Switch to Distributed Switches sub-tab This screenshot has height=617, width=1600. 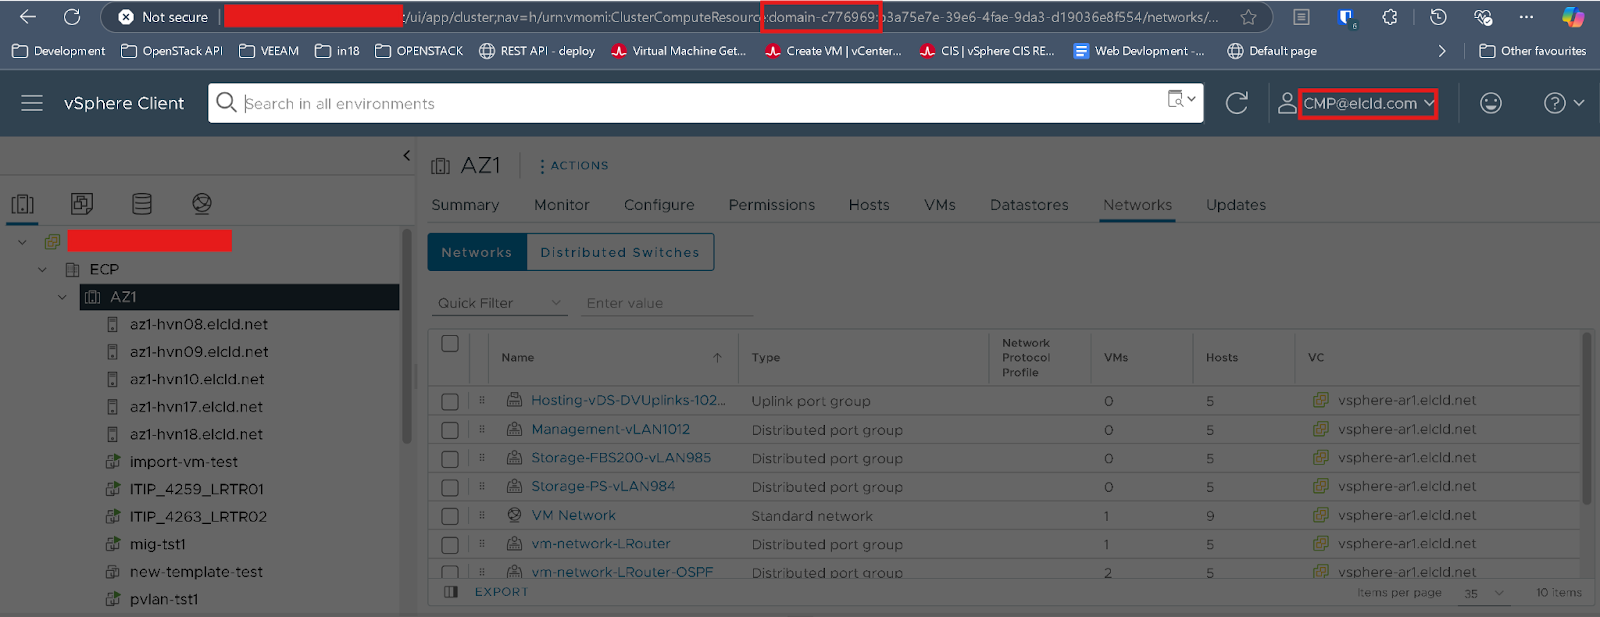(x=620, y=252)
